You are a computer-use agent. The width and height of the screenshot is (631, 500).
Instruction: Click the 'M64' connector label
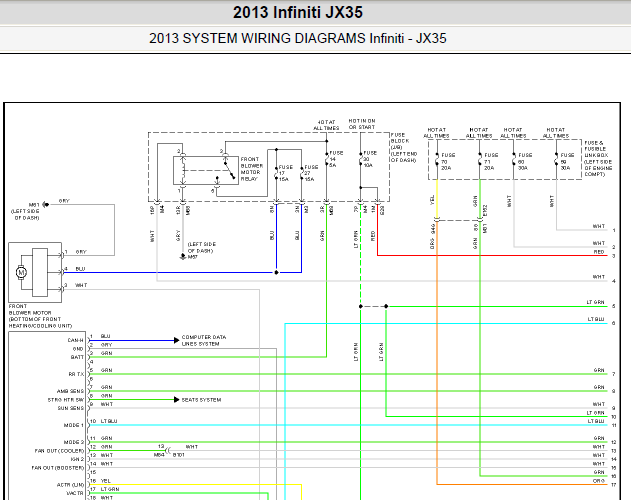tap(159, 455)
